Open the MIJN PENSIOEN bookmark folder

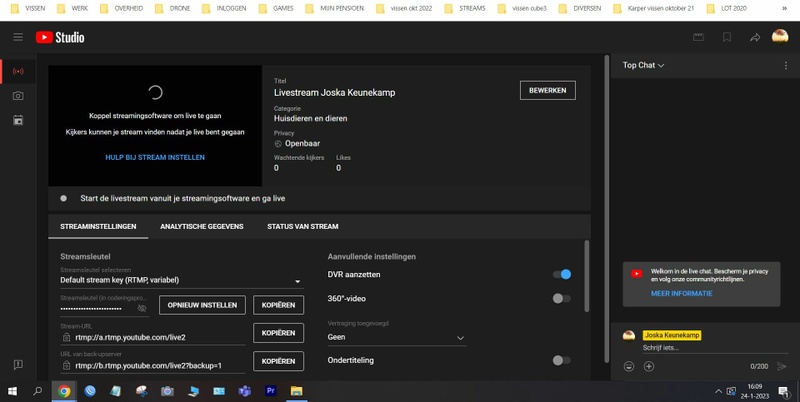click(335, 8)
